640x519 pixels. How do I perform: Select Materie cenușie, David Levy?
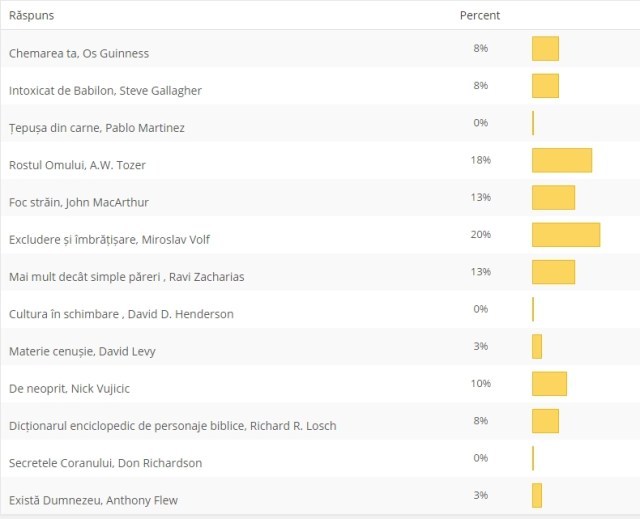82,351
